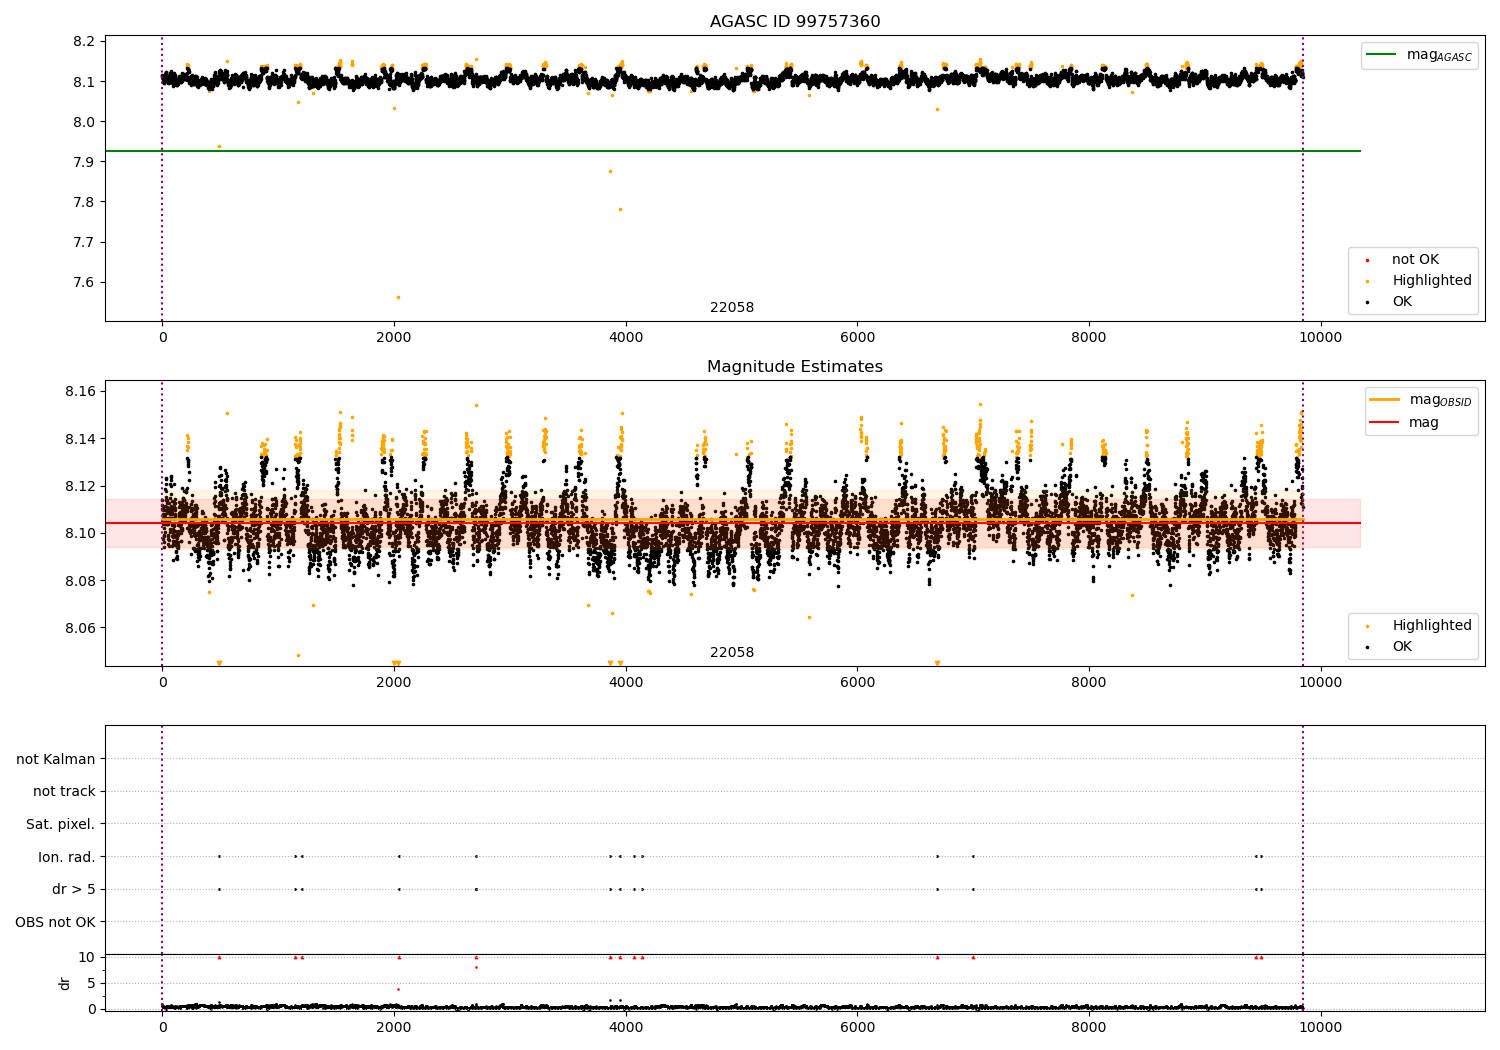
Task: Click the '2000' x-tick under top plot
Action: [x=394, y=338]
